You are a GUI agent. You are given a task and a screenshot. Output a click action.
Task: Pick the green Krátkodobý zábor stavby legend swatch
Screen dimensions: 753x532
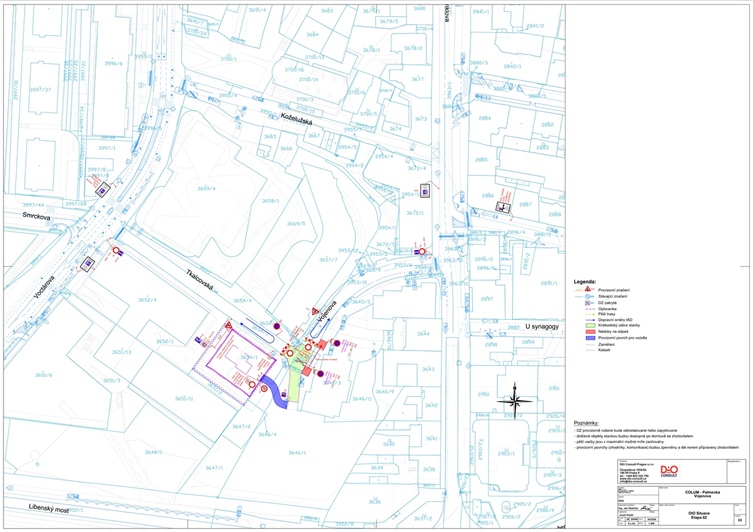pos(590,326)
